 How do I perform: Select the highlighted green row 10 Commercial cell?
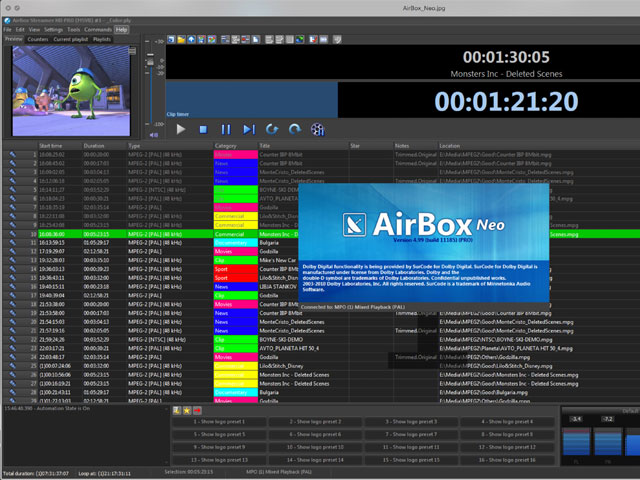click(x=236, y=234)
